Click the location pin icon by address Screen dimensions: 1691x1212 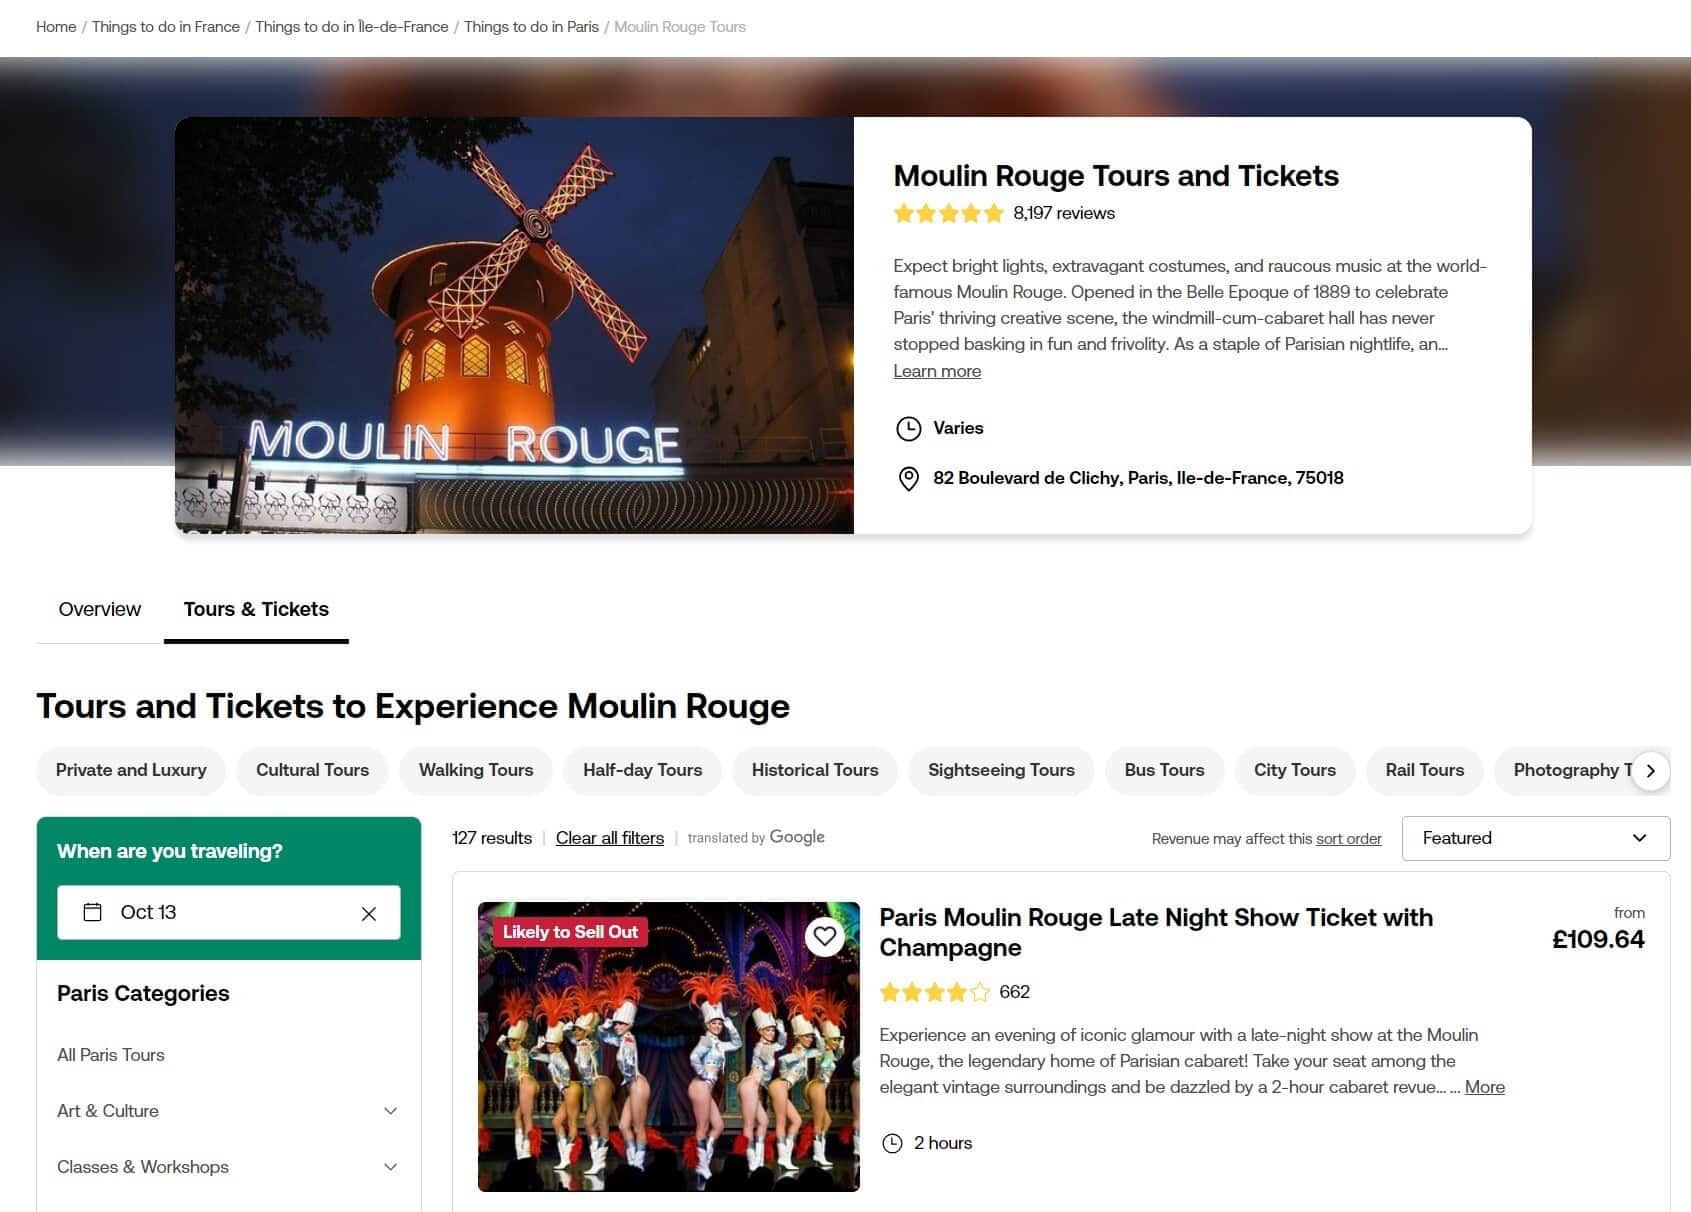pyautogui.click(x=908, y=479)
